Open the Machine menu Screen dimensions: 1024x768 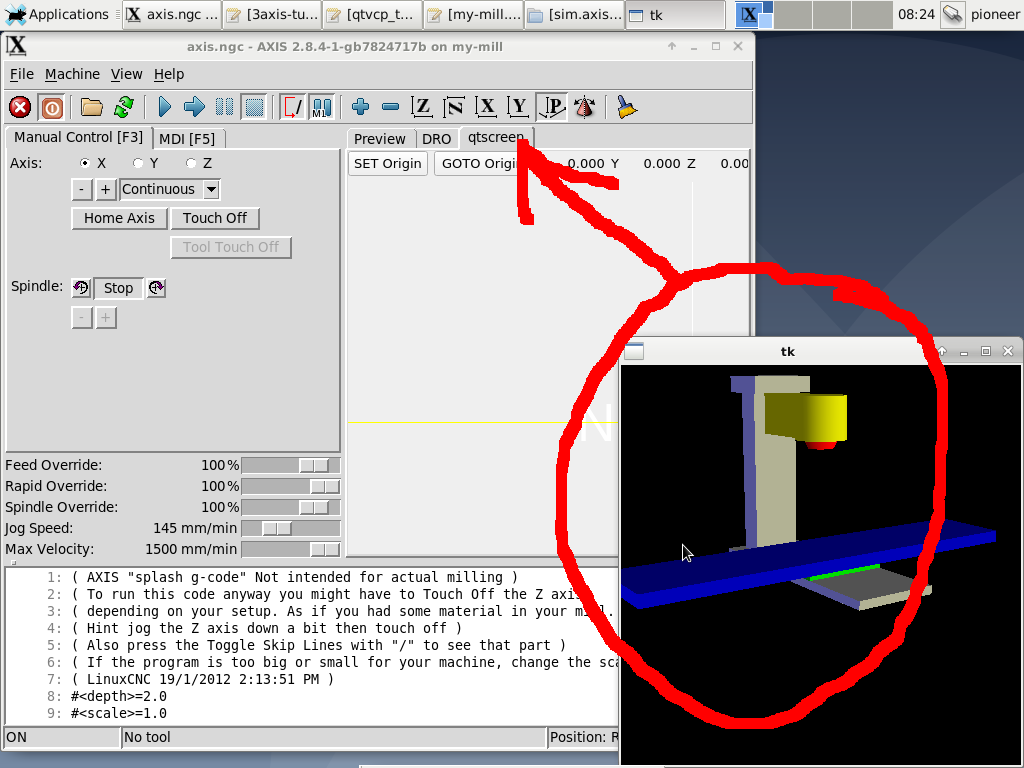pyautogui.click(x=72, y=74)
